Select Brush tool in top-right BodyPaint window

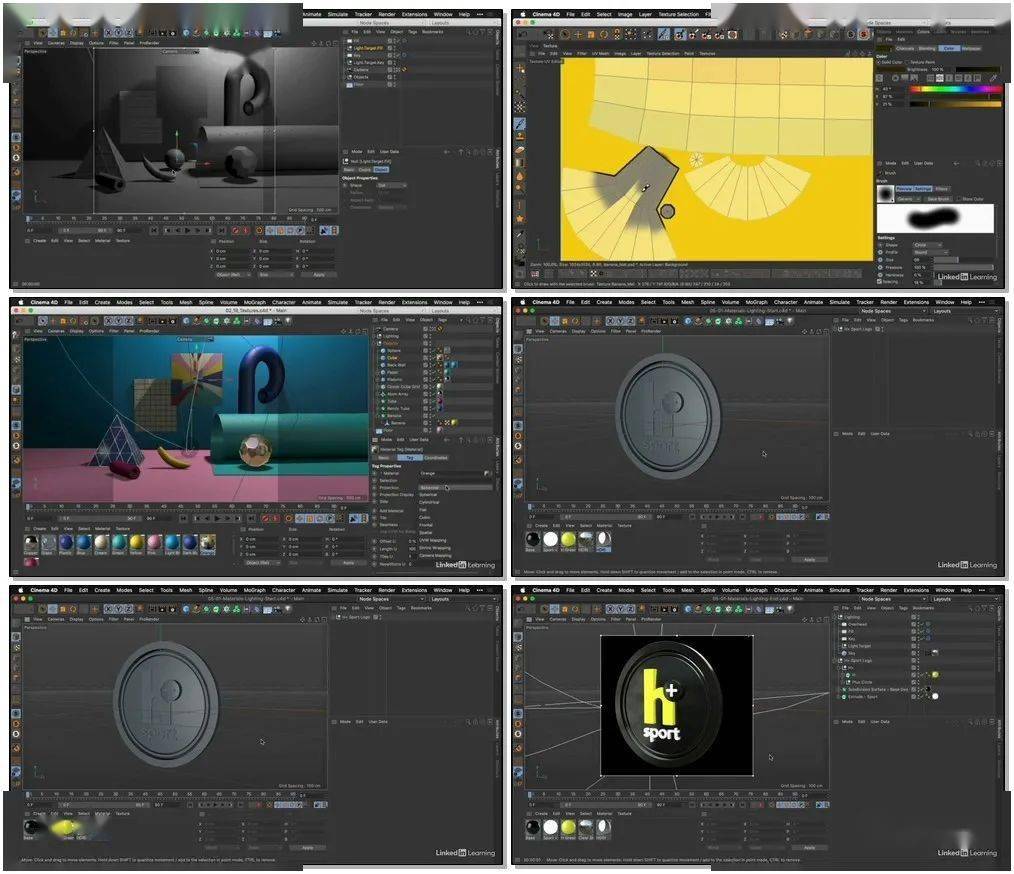click(520, 123)
